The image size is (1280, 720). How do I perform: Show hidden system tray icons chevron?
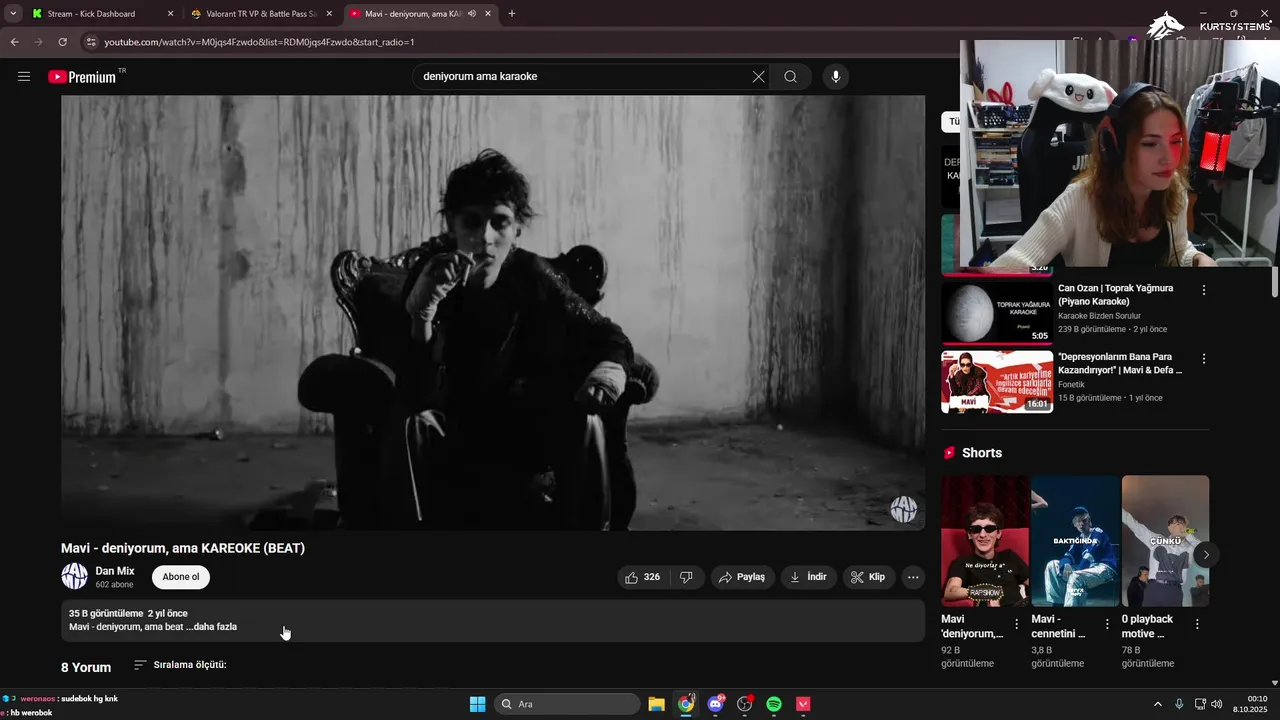pos(1158,704)
